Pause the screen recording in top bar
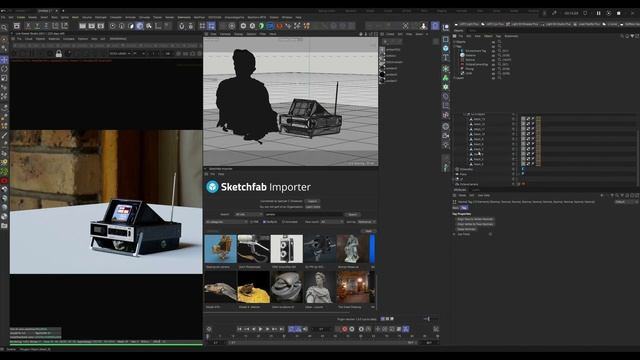Screen dimensions: 640x360 598,13
